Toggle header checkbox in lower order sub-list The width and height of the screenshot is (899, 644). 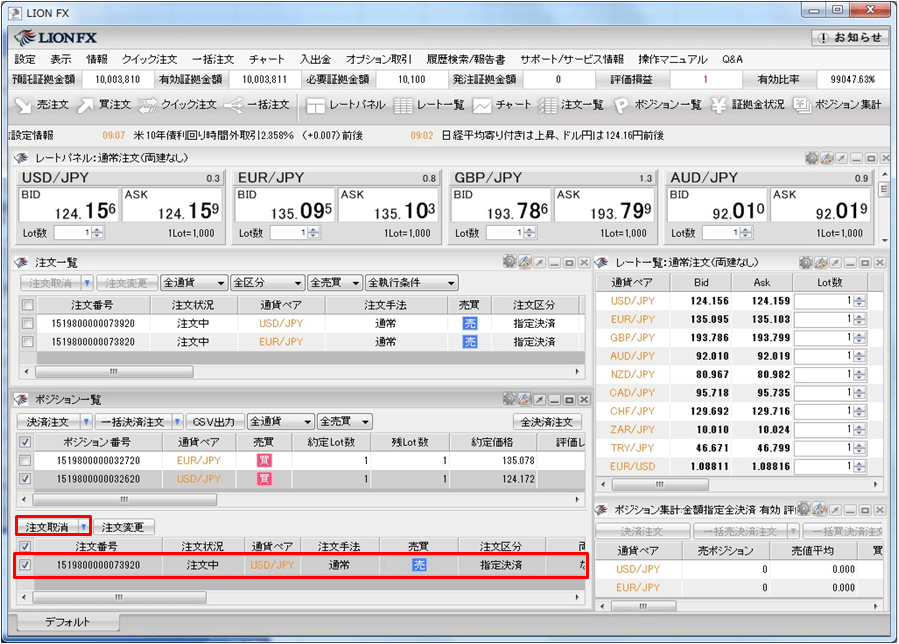tap(25, 547)
